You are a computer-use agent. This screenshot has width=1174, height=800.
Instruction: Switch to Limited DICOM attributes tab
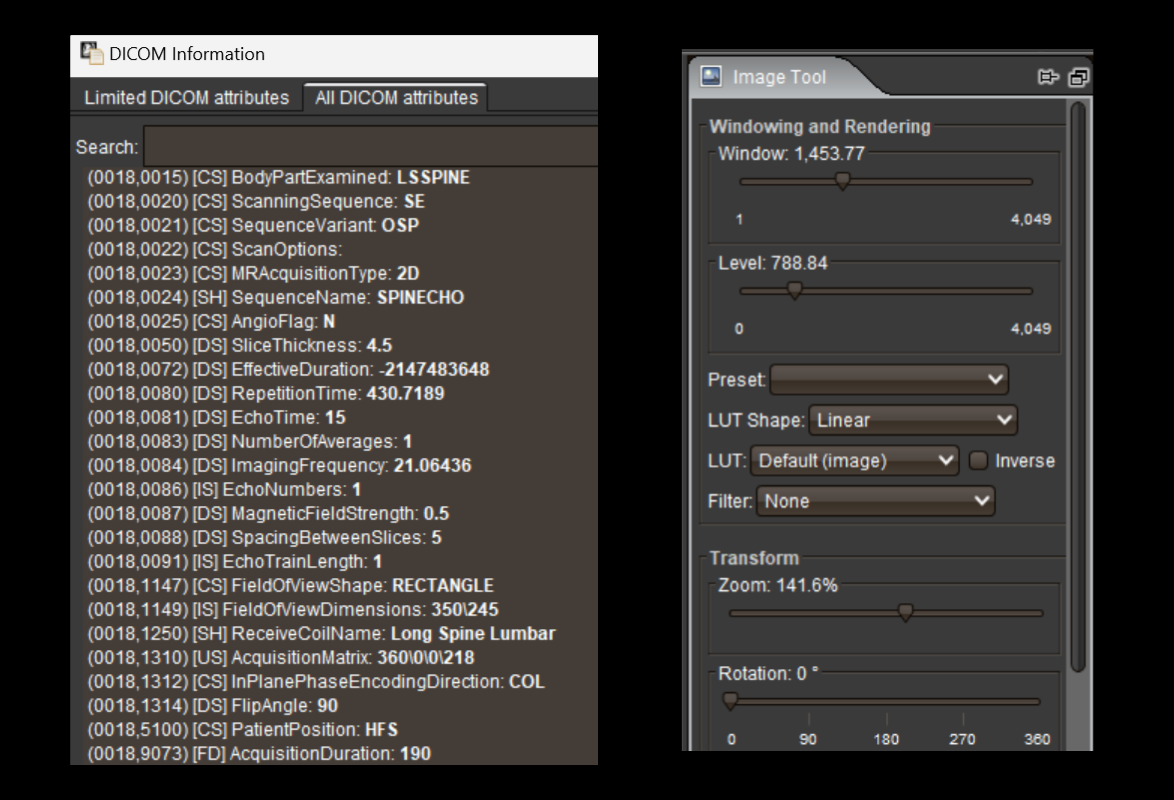click(186, 97)
